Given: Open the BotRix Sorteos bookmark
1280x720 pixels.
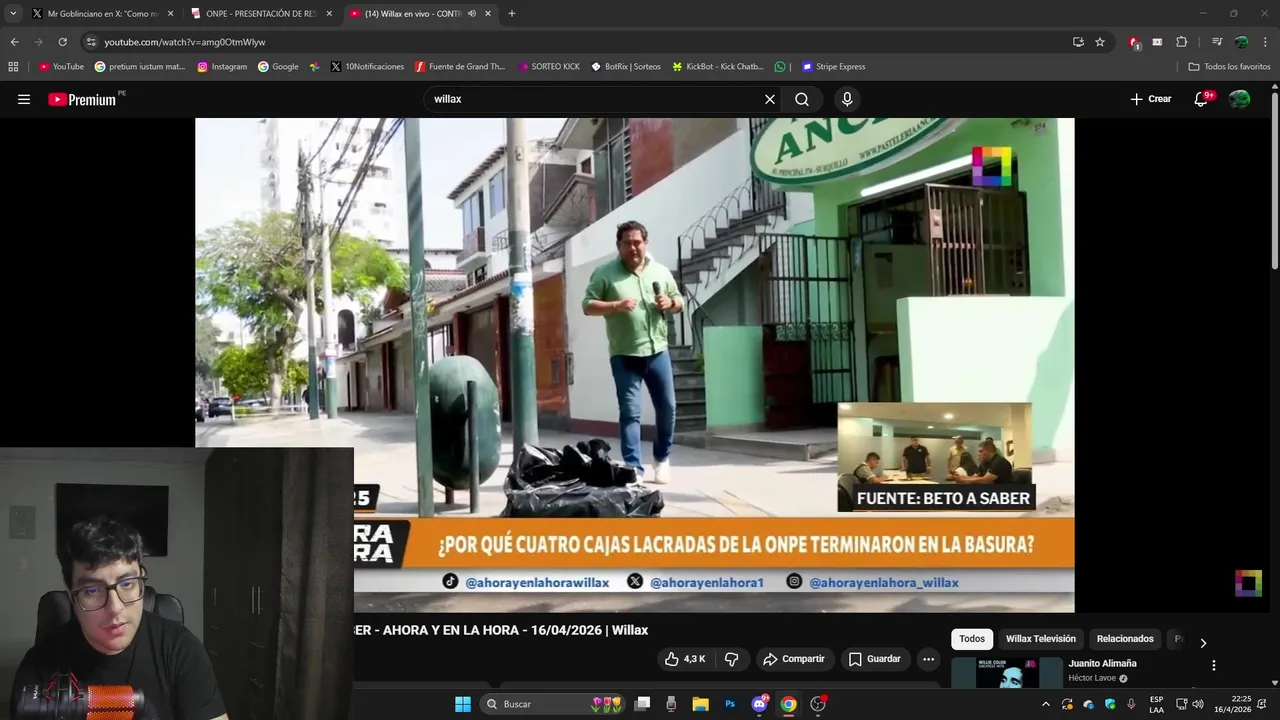Looking at the screenshot, I should [626, 67].
